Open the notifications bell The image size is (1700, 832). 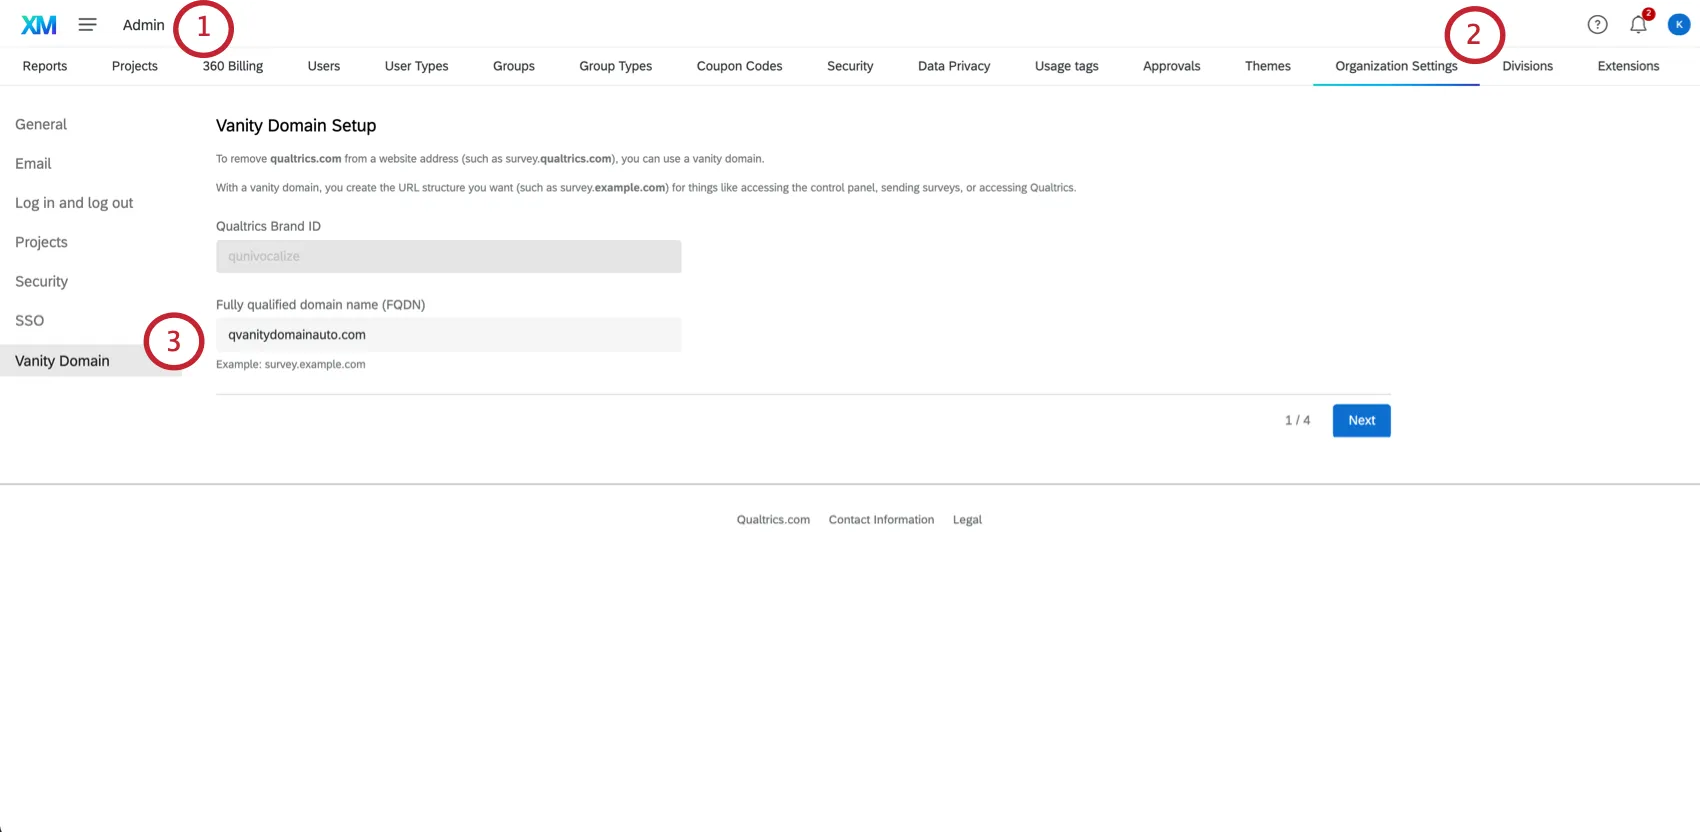[x=1638, y=25]
